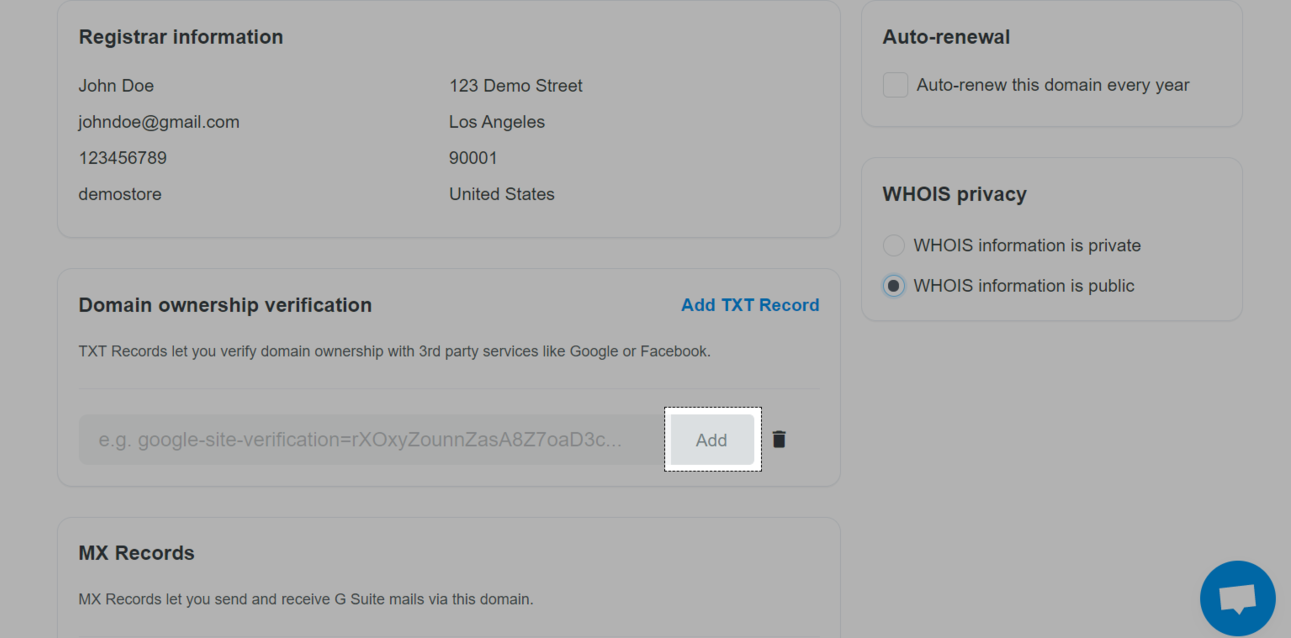Enable auto-renew this domain every year

895,85
